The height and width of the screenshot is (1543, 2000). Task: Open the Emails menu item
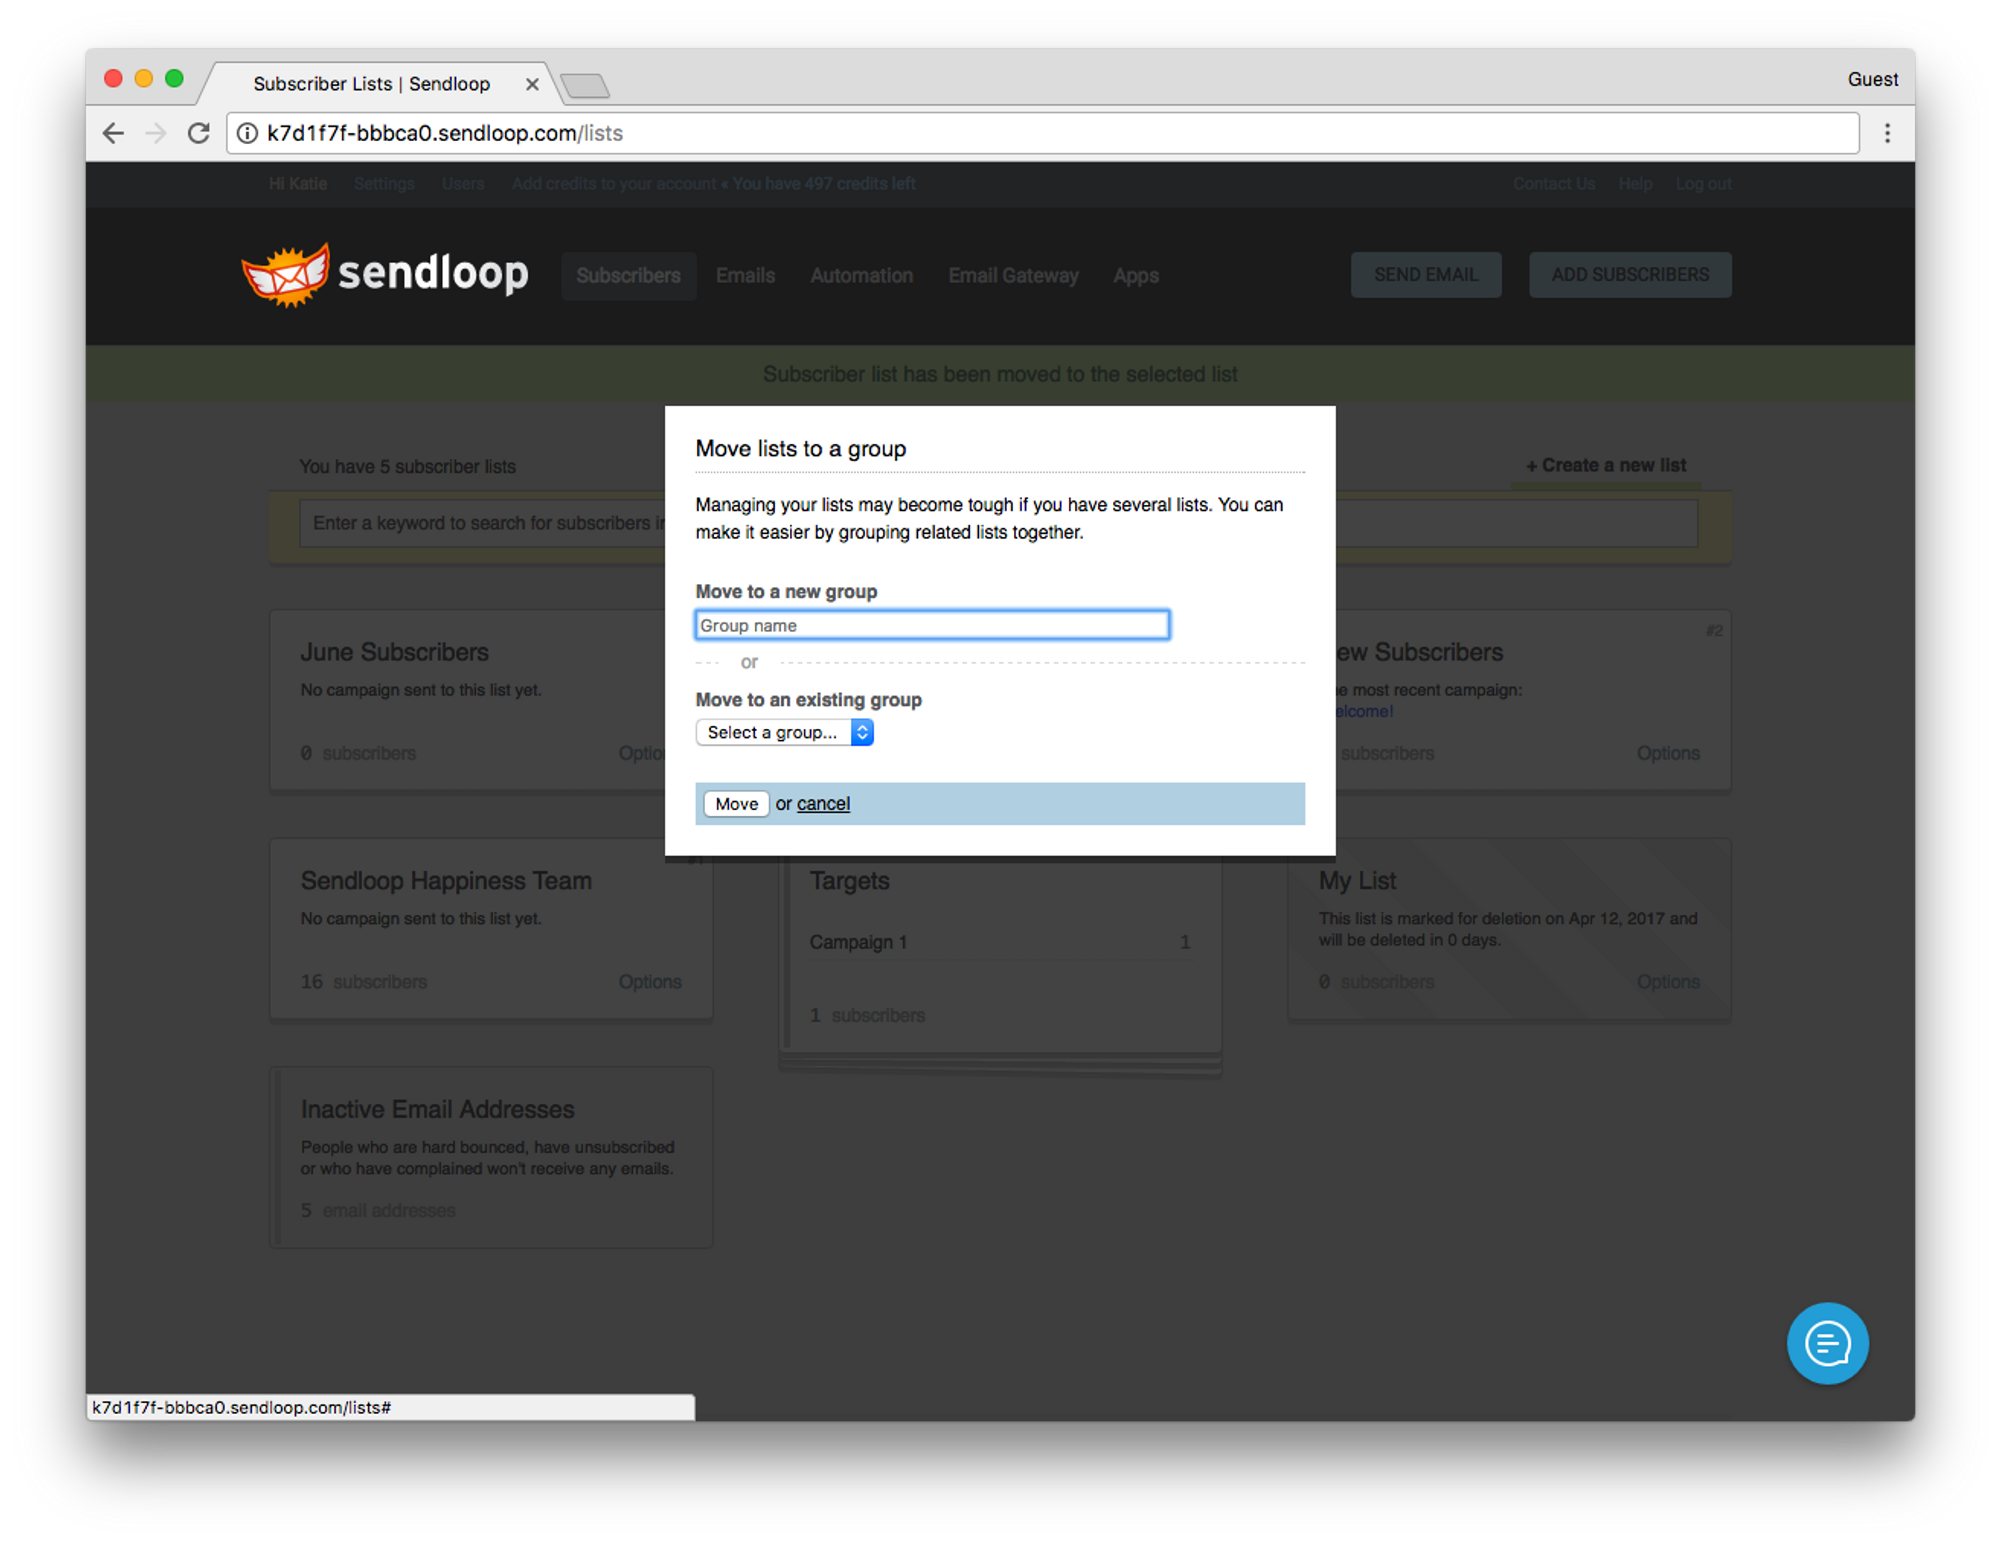pyautogui.click(x=745, y=275)
